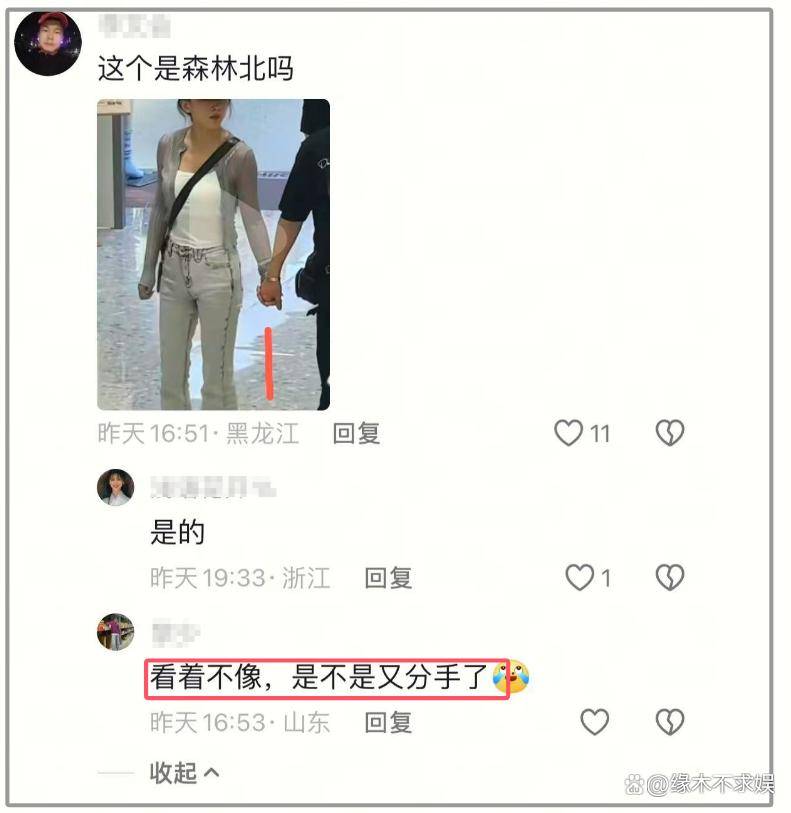The image size is (791, 813).
Task: Select the highlighted text 看着不像，是不是又分手了
Action: click(318, 678)
